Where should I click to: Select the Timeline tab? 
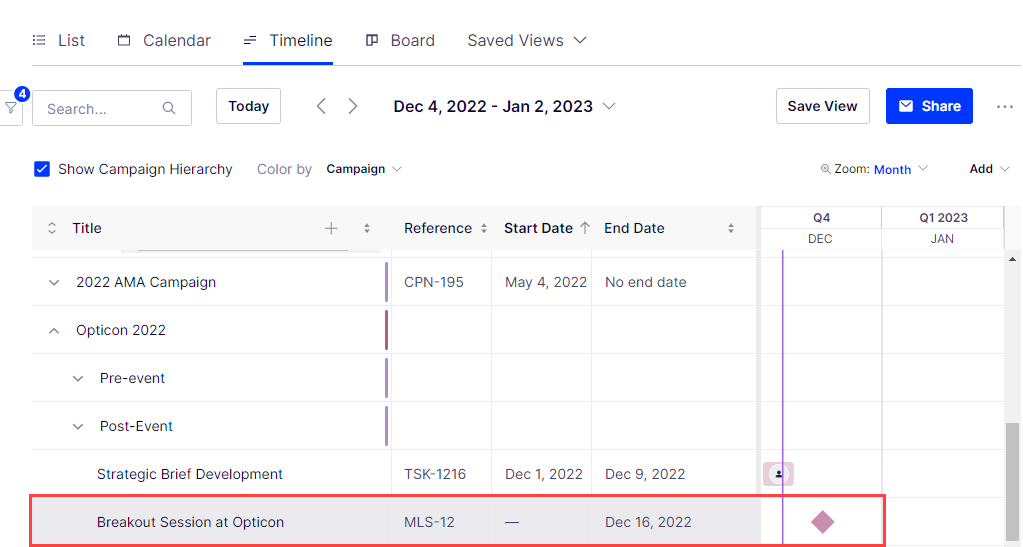click(x=288, y=40)
